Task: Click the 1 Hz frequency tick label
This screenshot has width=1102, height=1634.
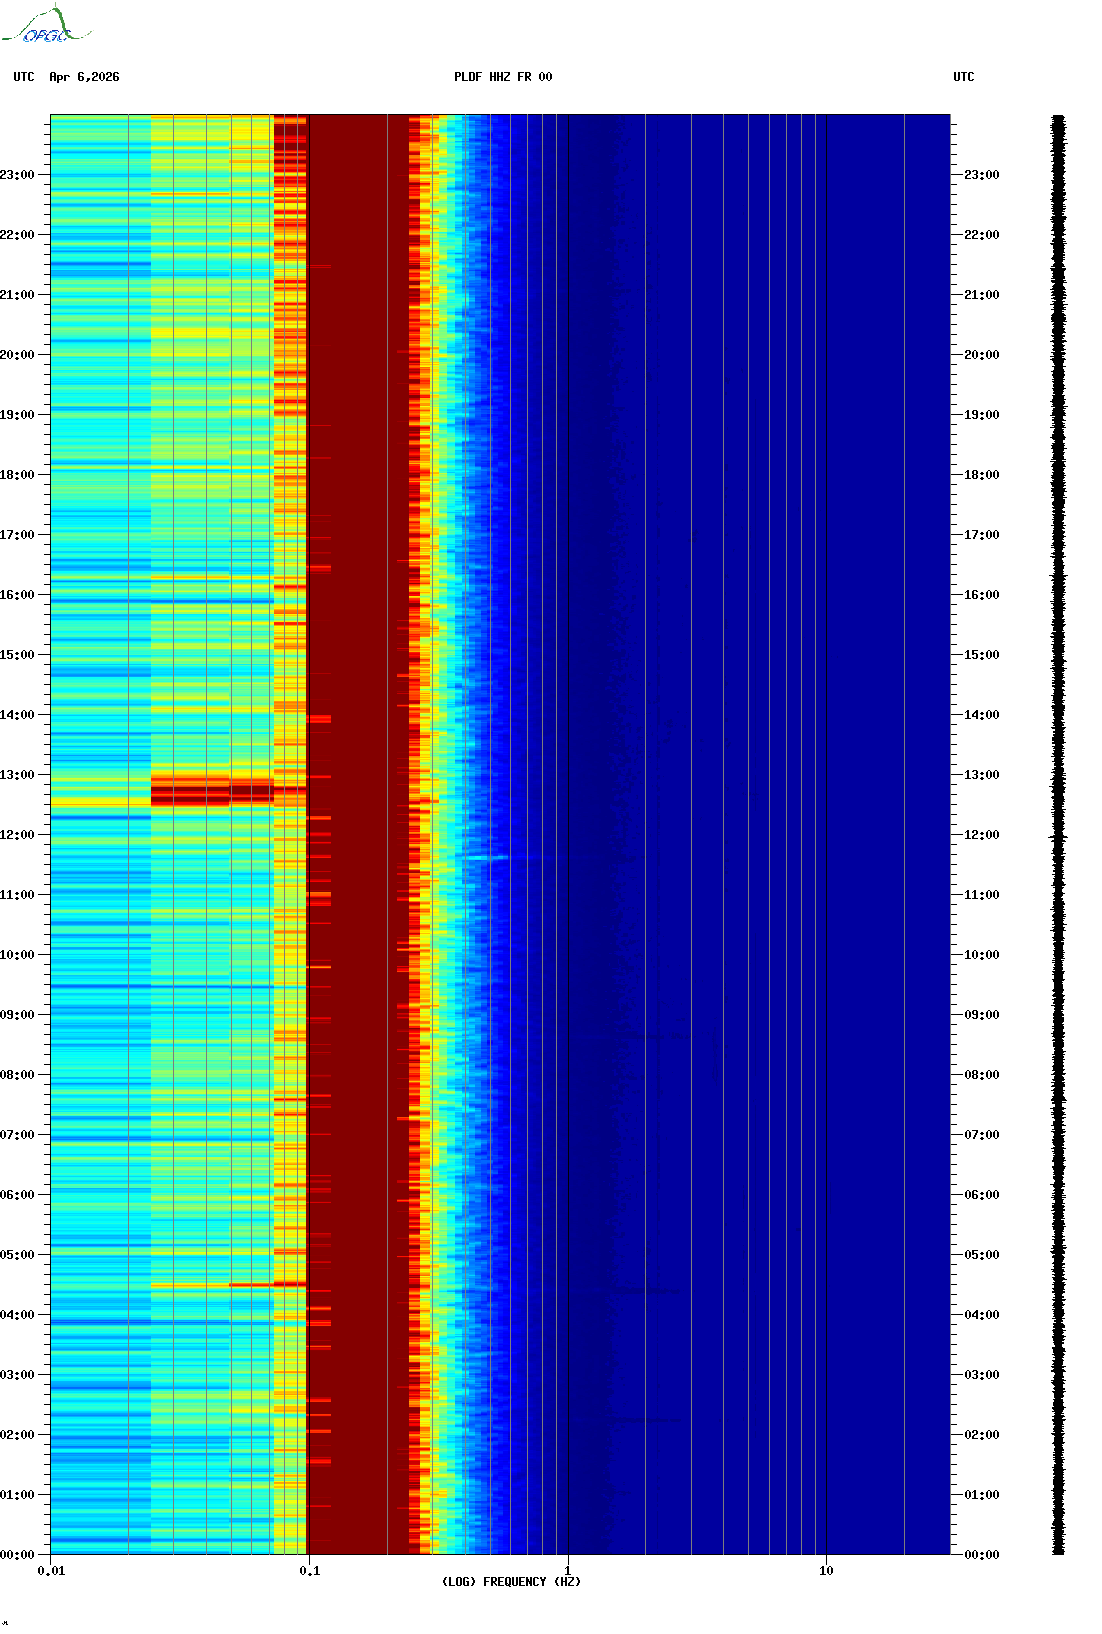Action: click(568, 1571)
